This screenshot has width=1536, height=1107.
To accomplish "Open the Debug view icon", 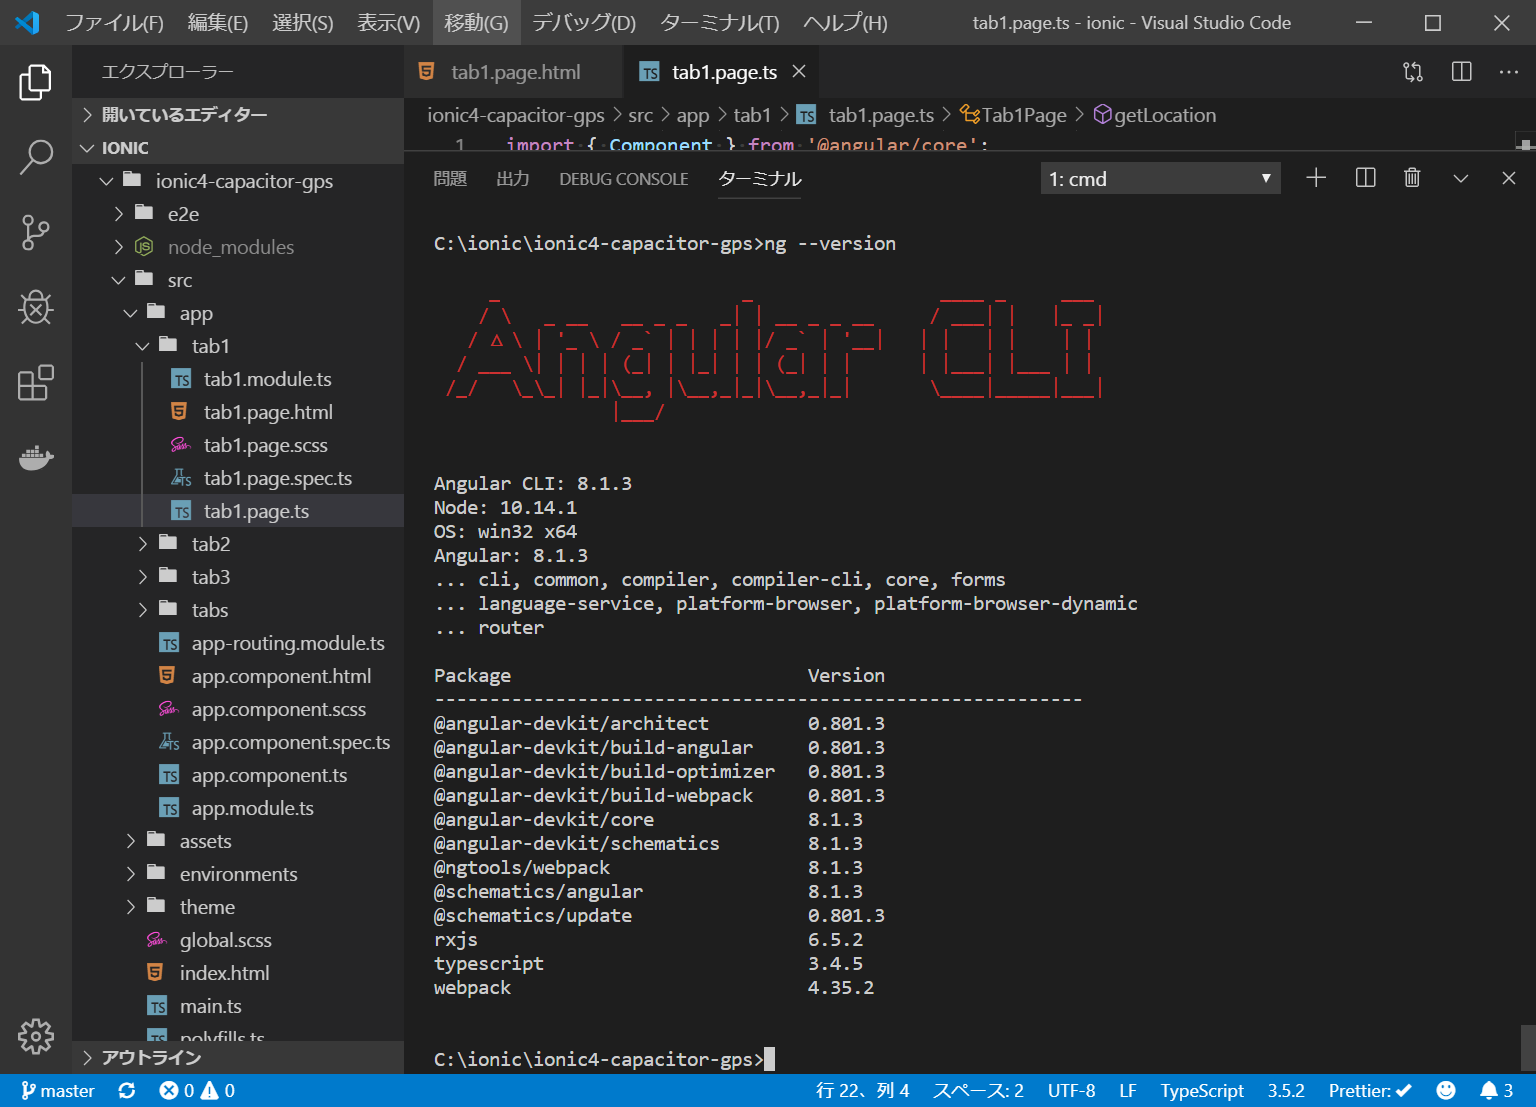I will click(36, 308).
